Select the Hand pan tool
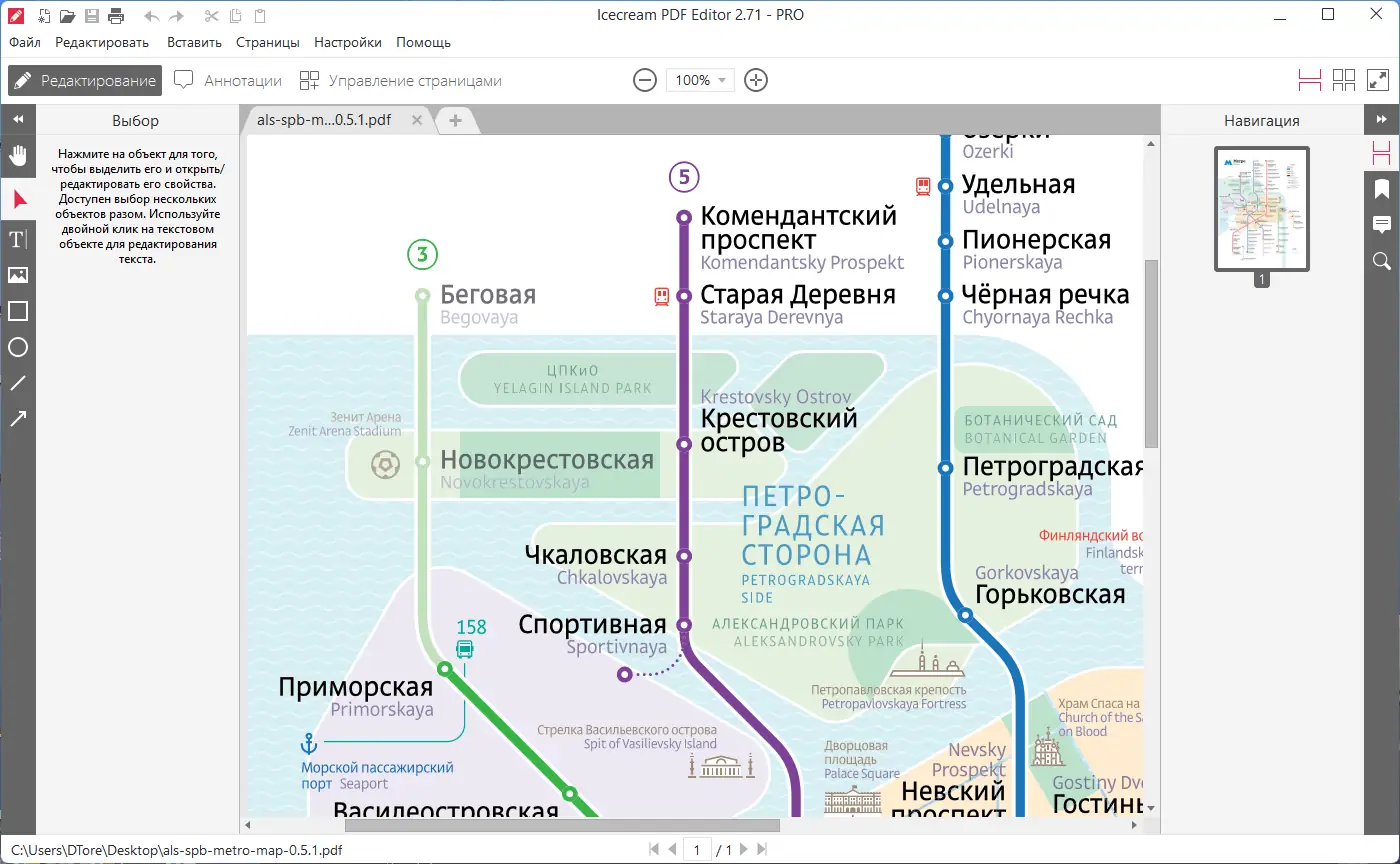This screenshot has width=1400, height=864. [x=17, y=155]
